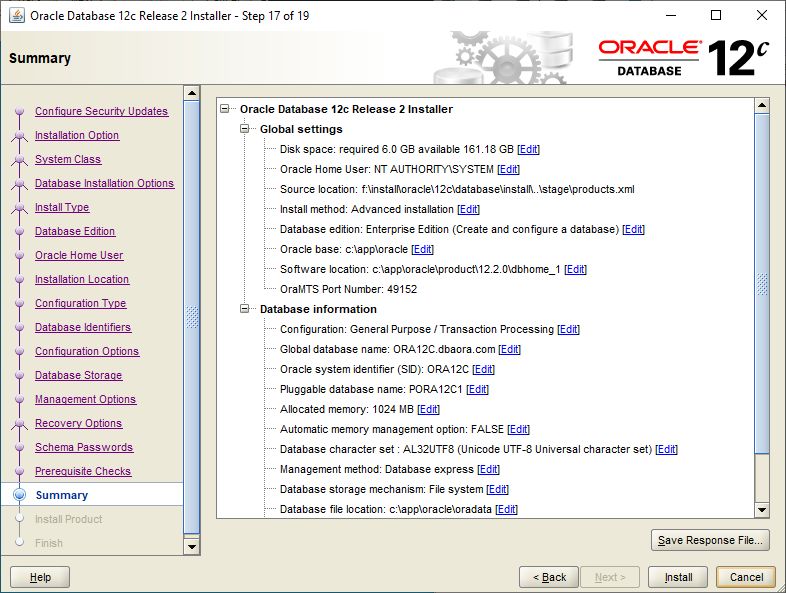786x593 pixels.
Task: Maximize the installer window
Action: pos(716,16)
